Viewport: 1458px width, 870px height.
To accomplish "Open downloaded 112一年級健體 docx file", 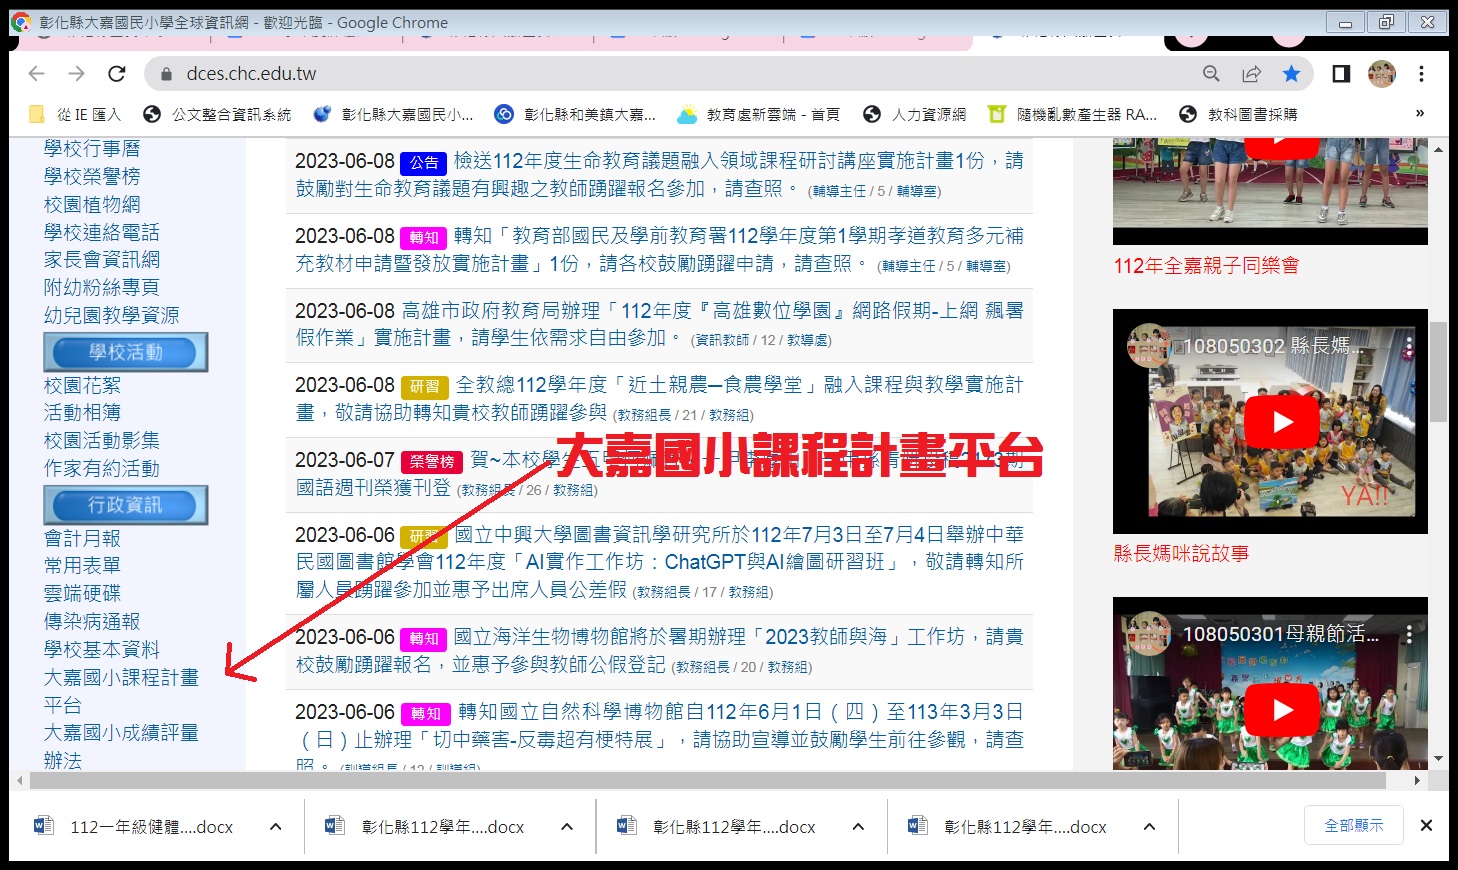I will pos(135,827).
